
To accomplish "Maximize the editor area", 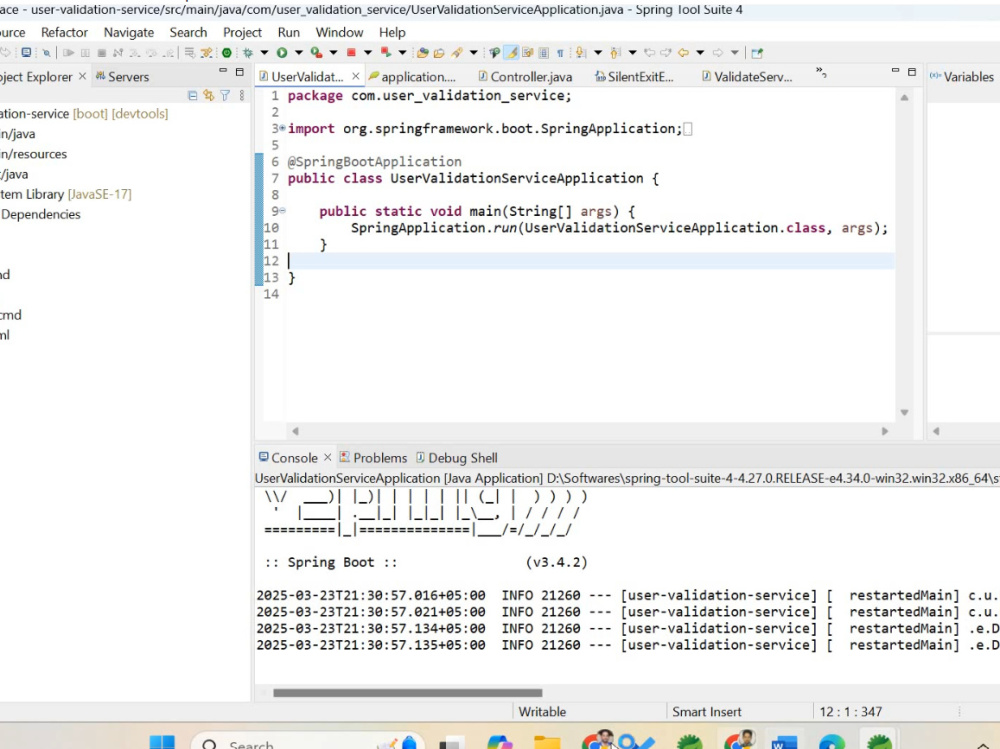I will coord(912,72).
